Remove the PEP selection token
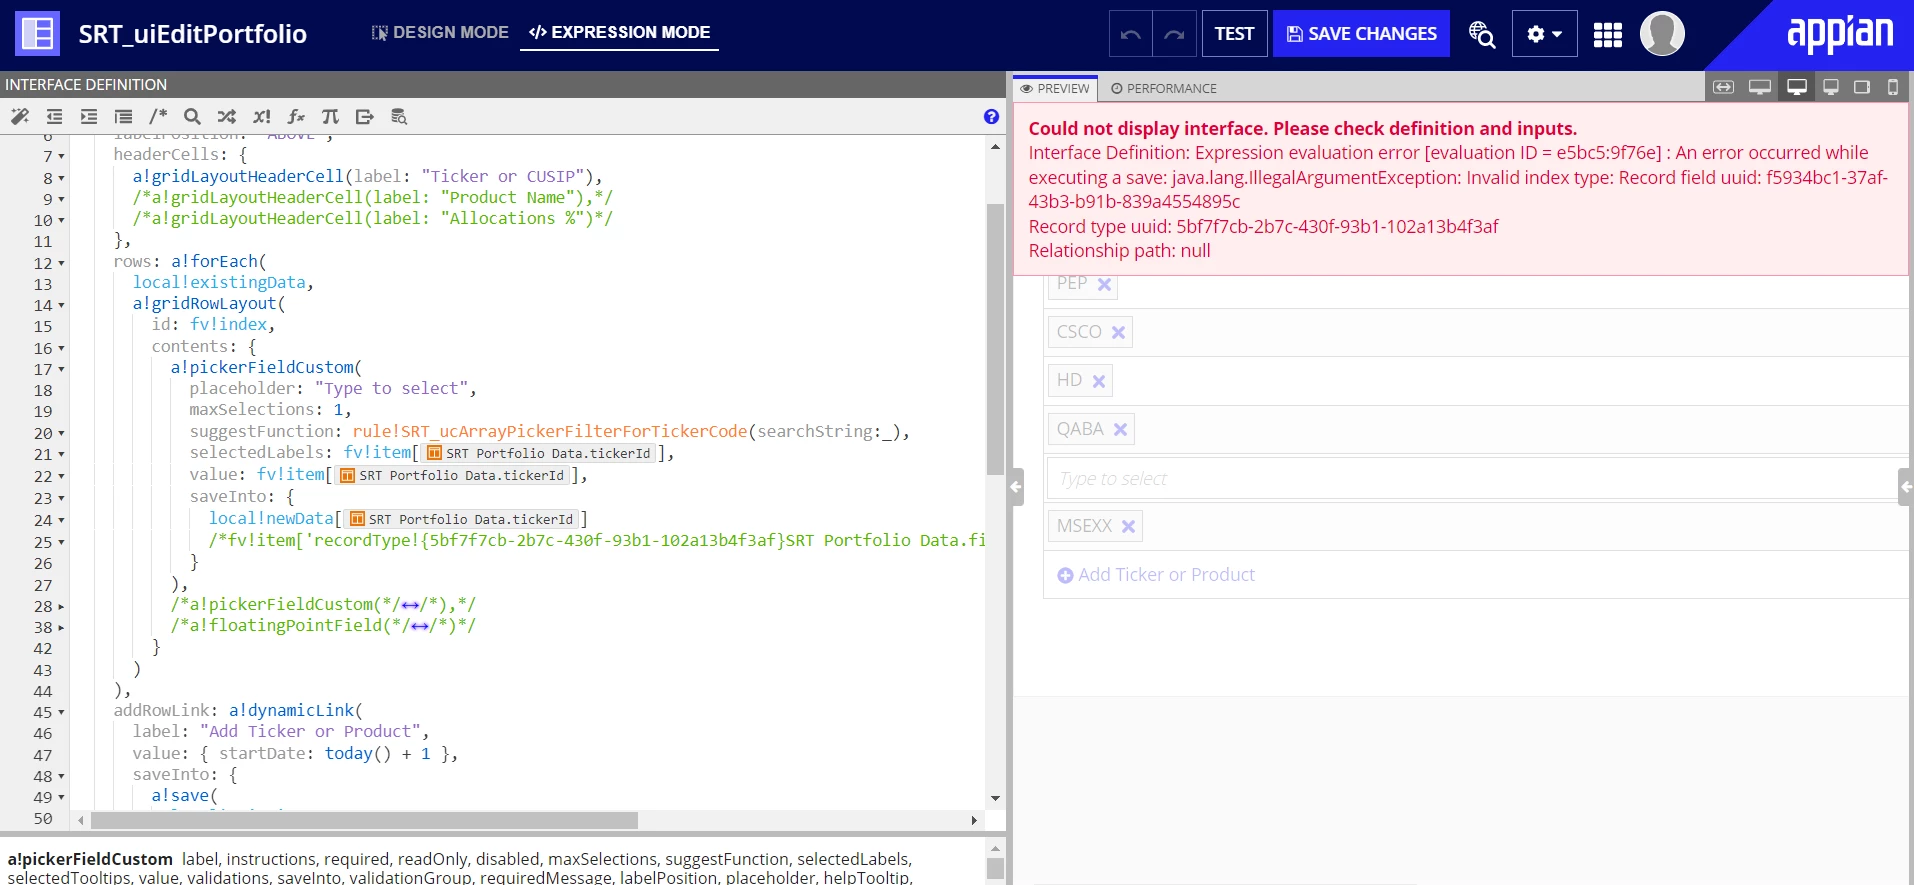This screenshot has height=885, width=1914. (x=1104, y=284)
